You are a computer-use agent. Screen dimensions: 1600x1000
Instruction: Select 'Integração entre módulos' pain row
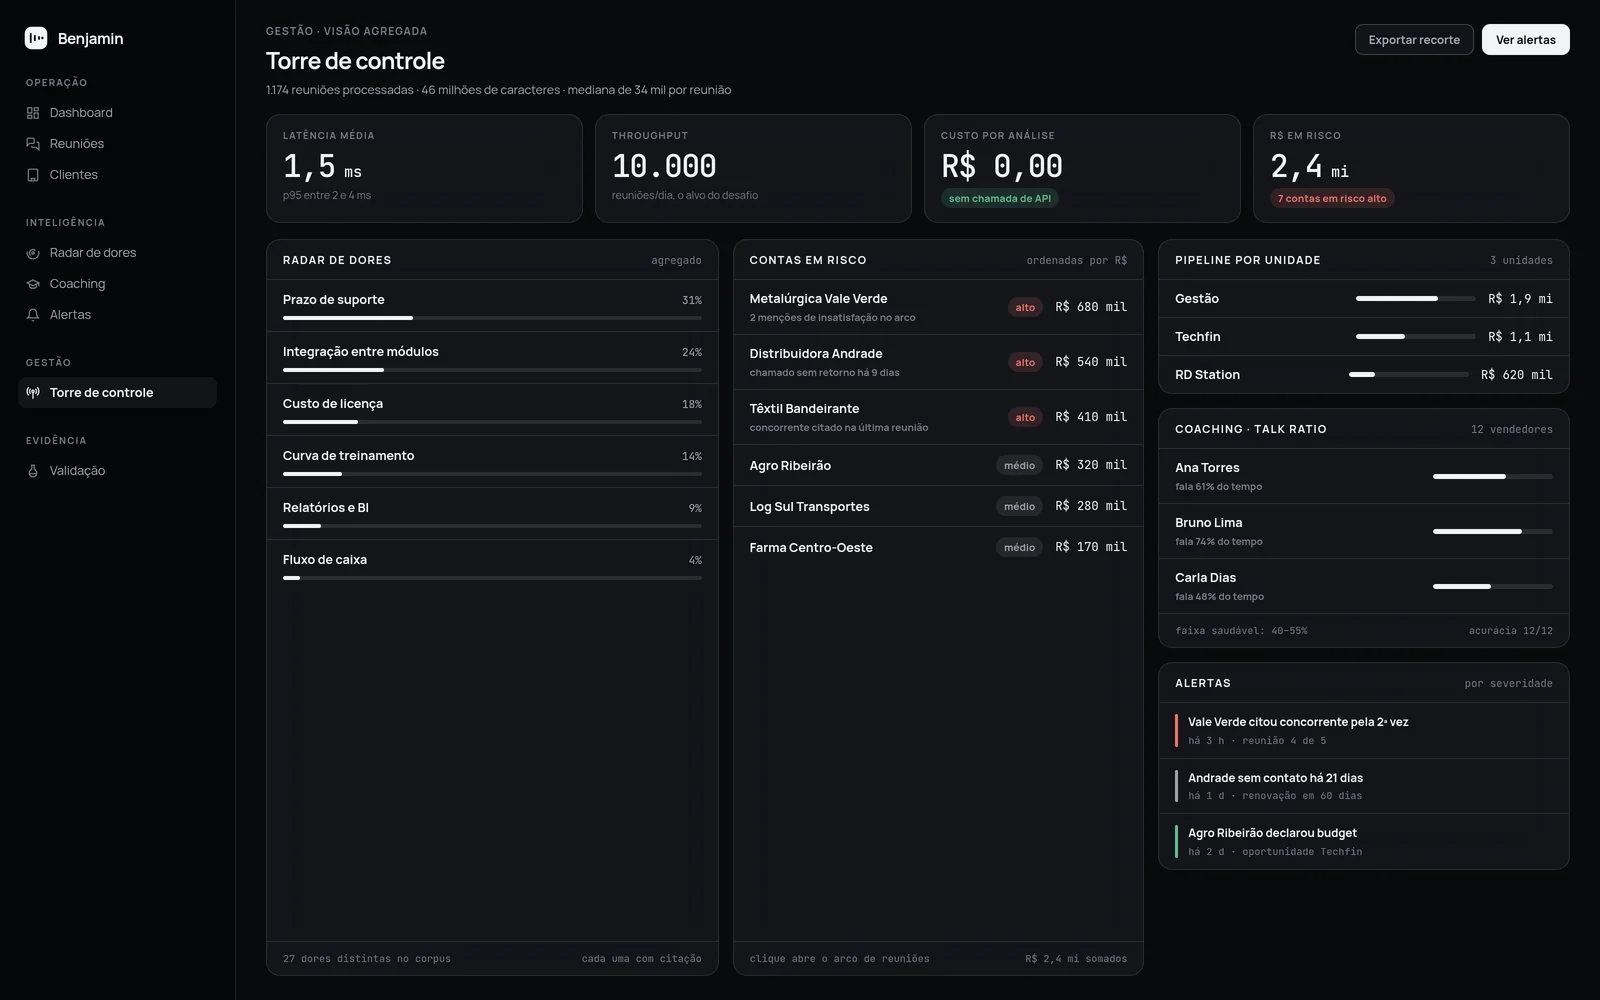pyautogui.click(x=492, y=358)
